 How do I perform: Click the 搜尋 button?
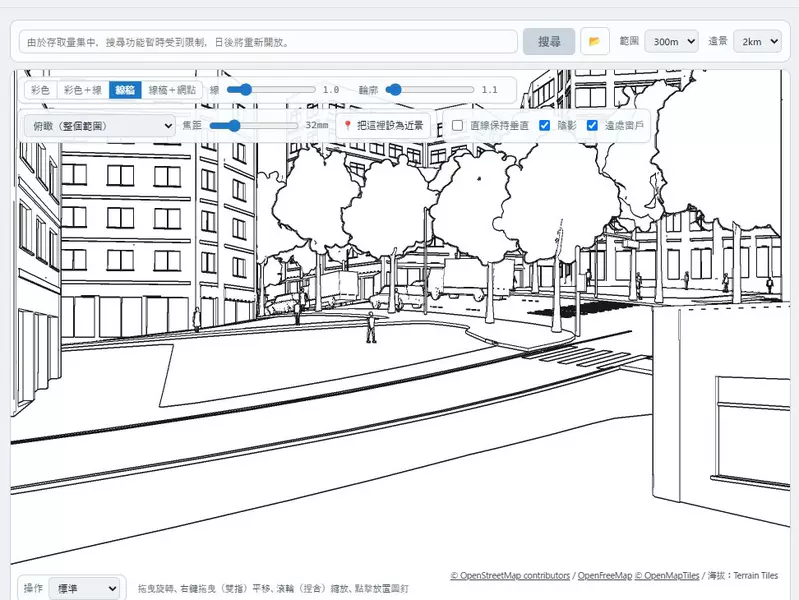tap(549, 41)
